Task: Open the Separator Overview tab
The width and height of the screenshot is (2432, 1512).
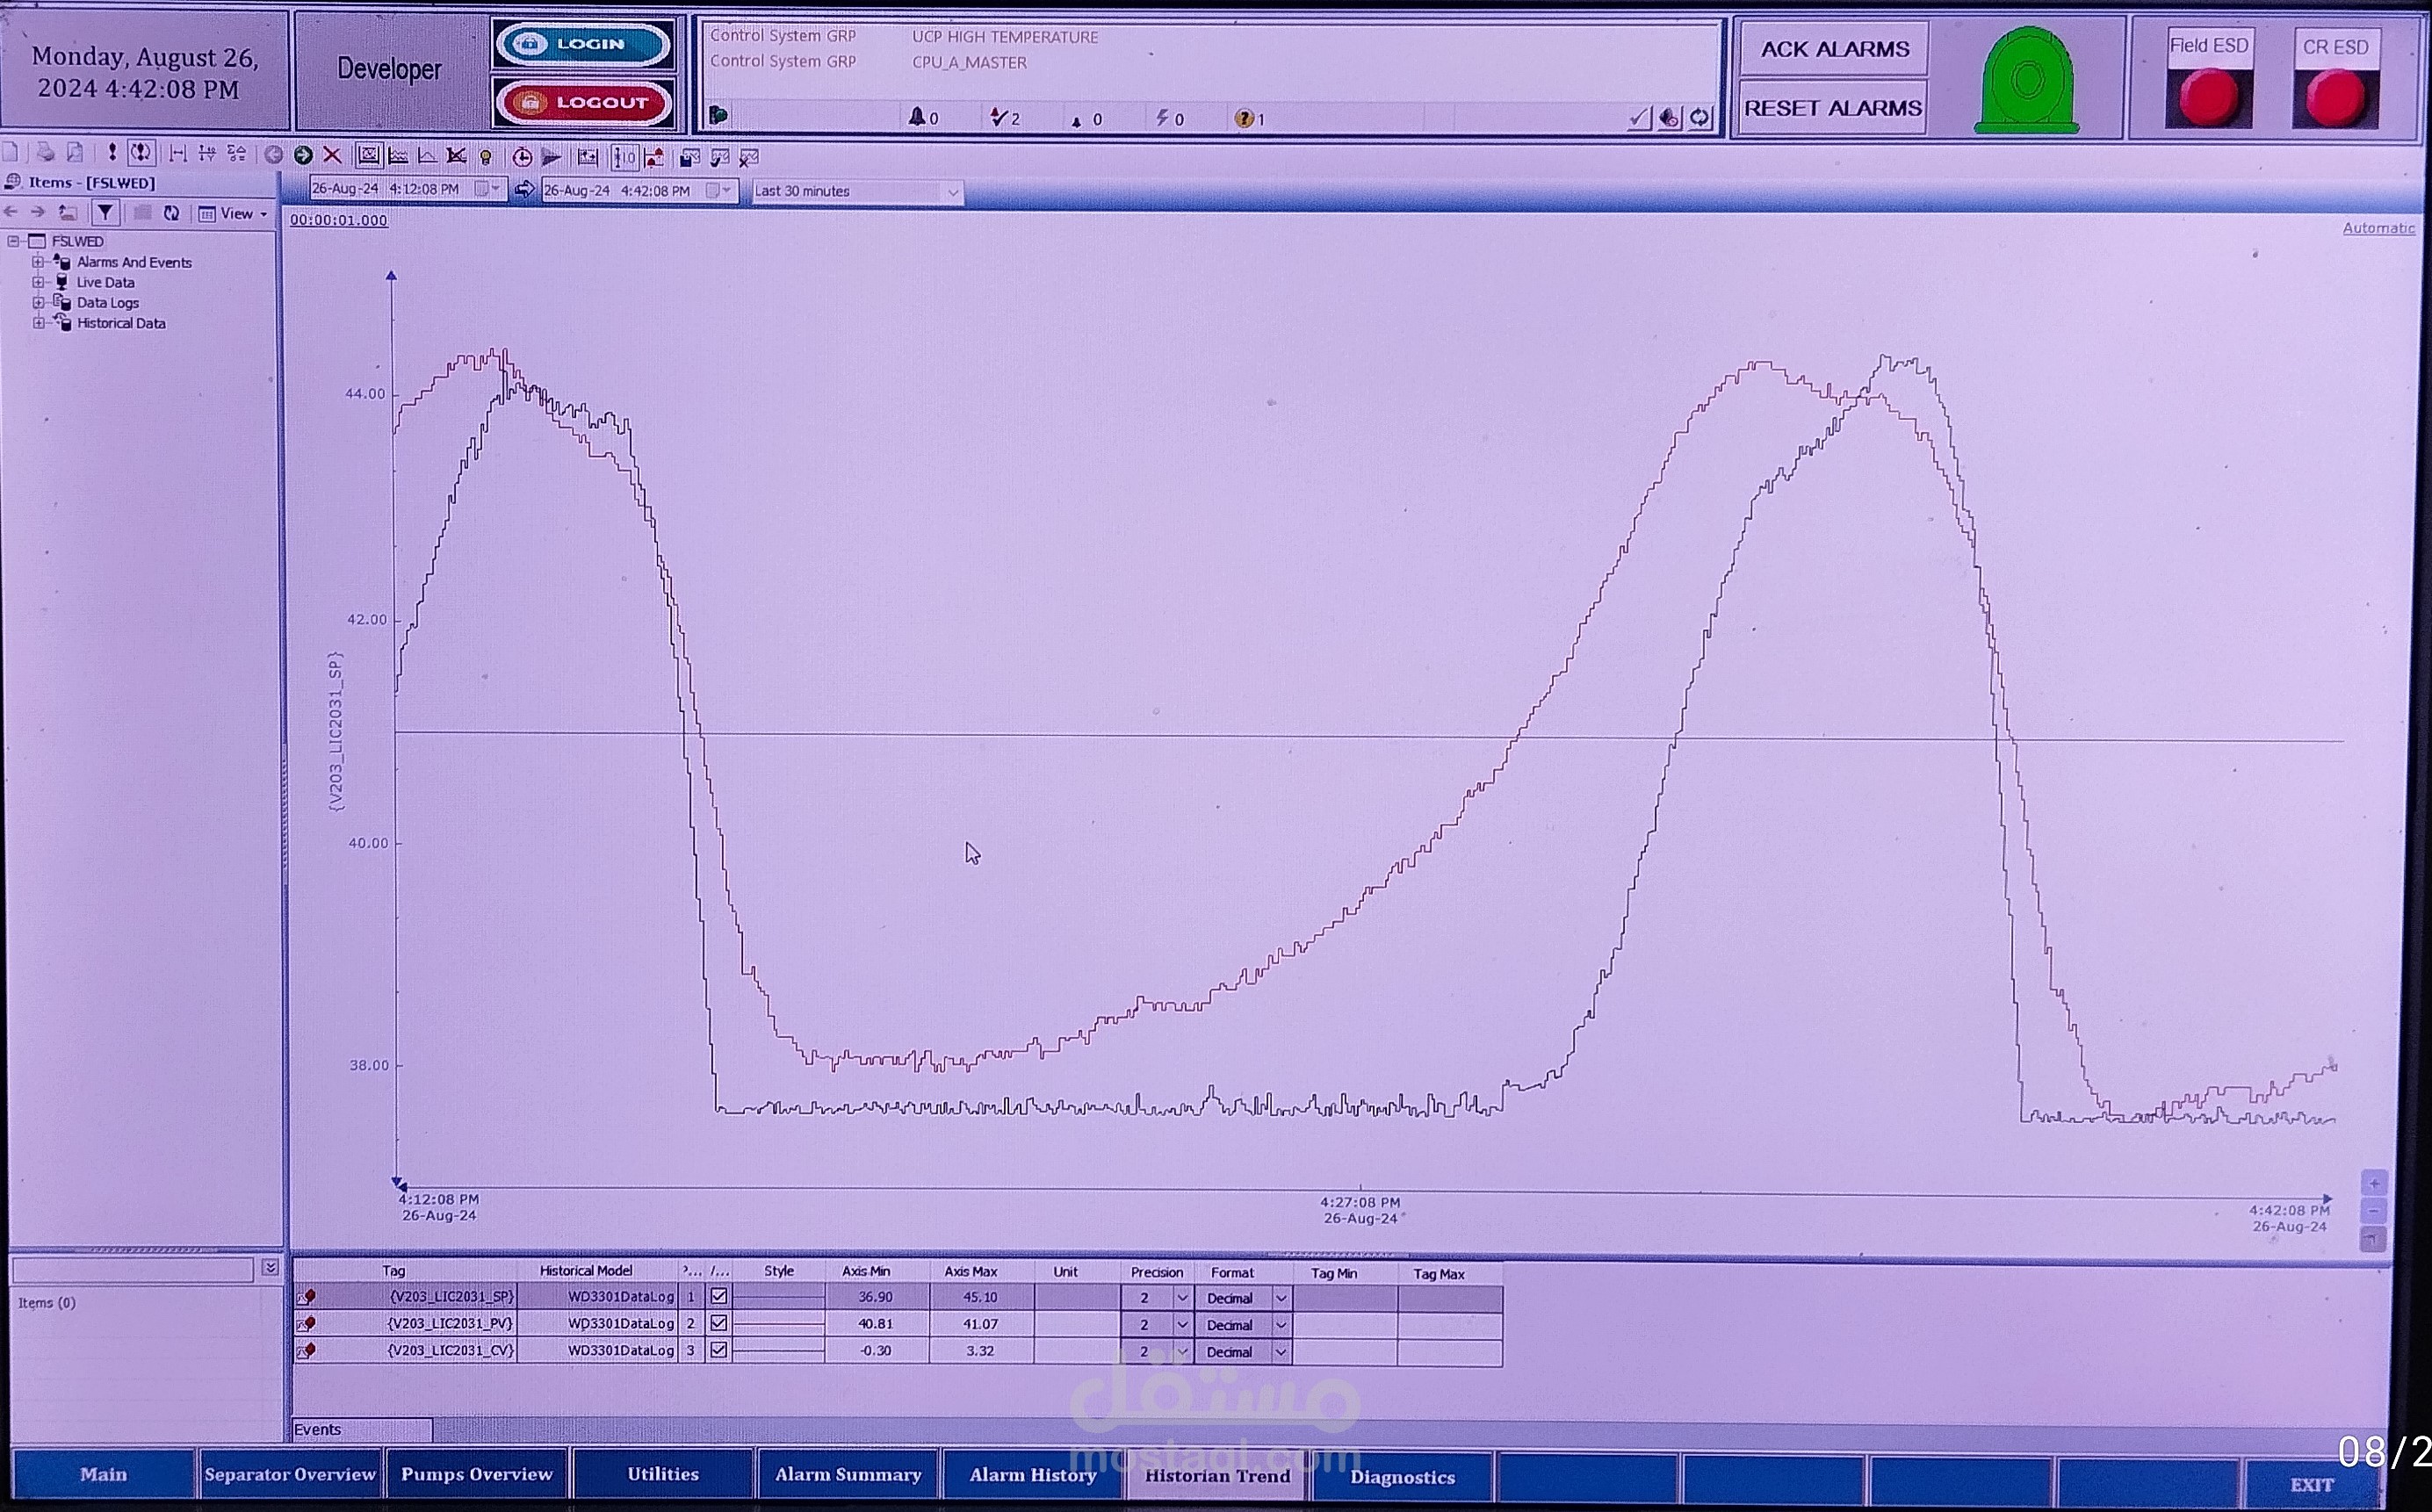Action: point(290,1475)
